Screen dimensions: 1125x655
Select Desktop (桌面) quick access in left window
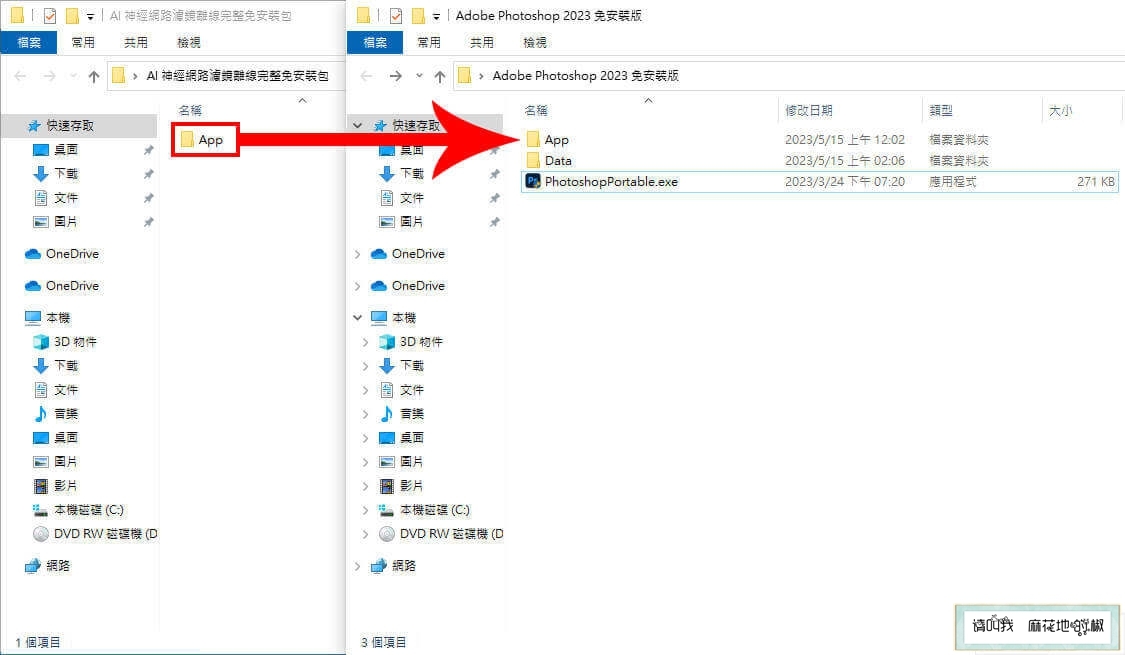click(x=56, y=150)
